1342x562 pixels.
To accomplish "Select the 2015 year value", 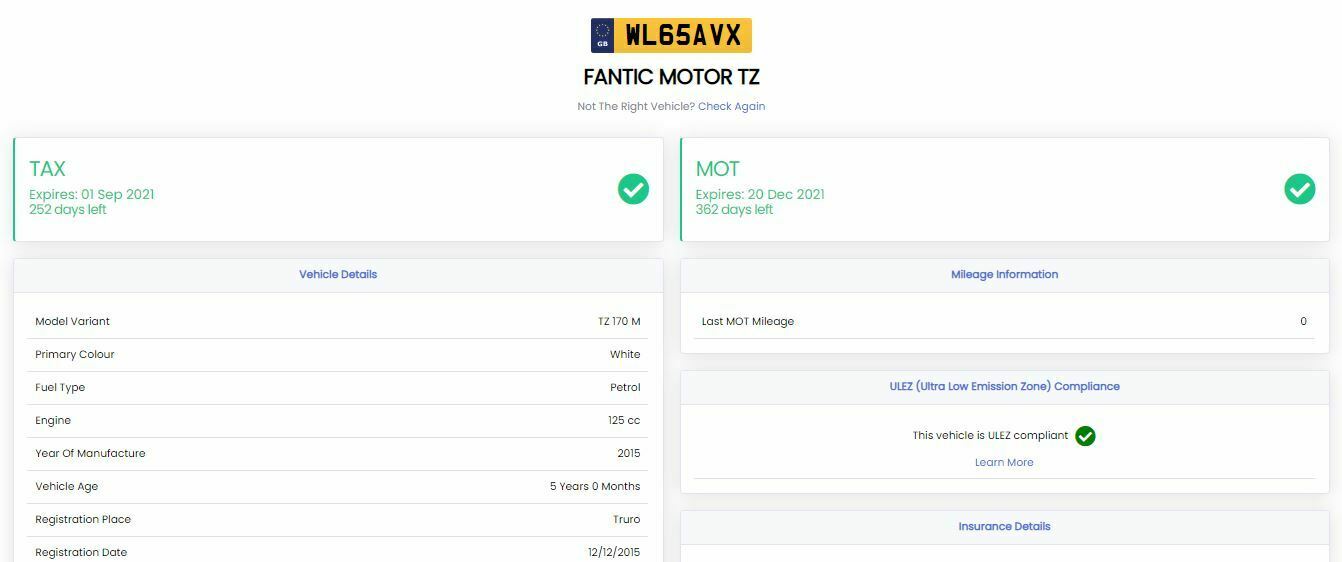I will tap(629, 453).
